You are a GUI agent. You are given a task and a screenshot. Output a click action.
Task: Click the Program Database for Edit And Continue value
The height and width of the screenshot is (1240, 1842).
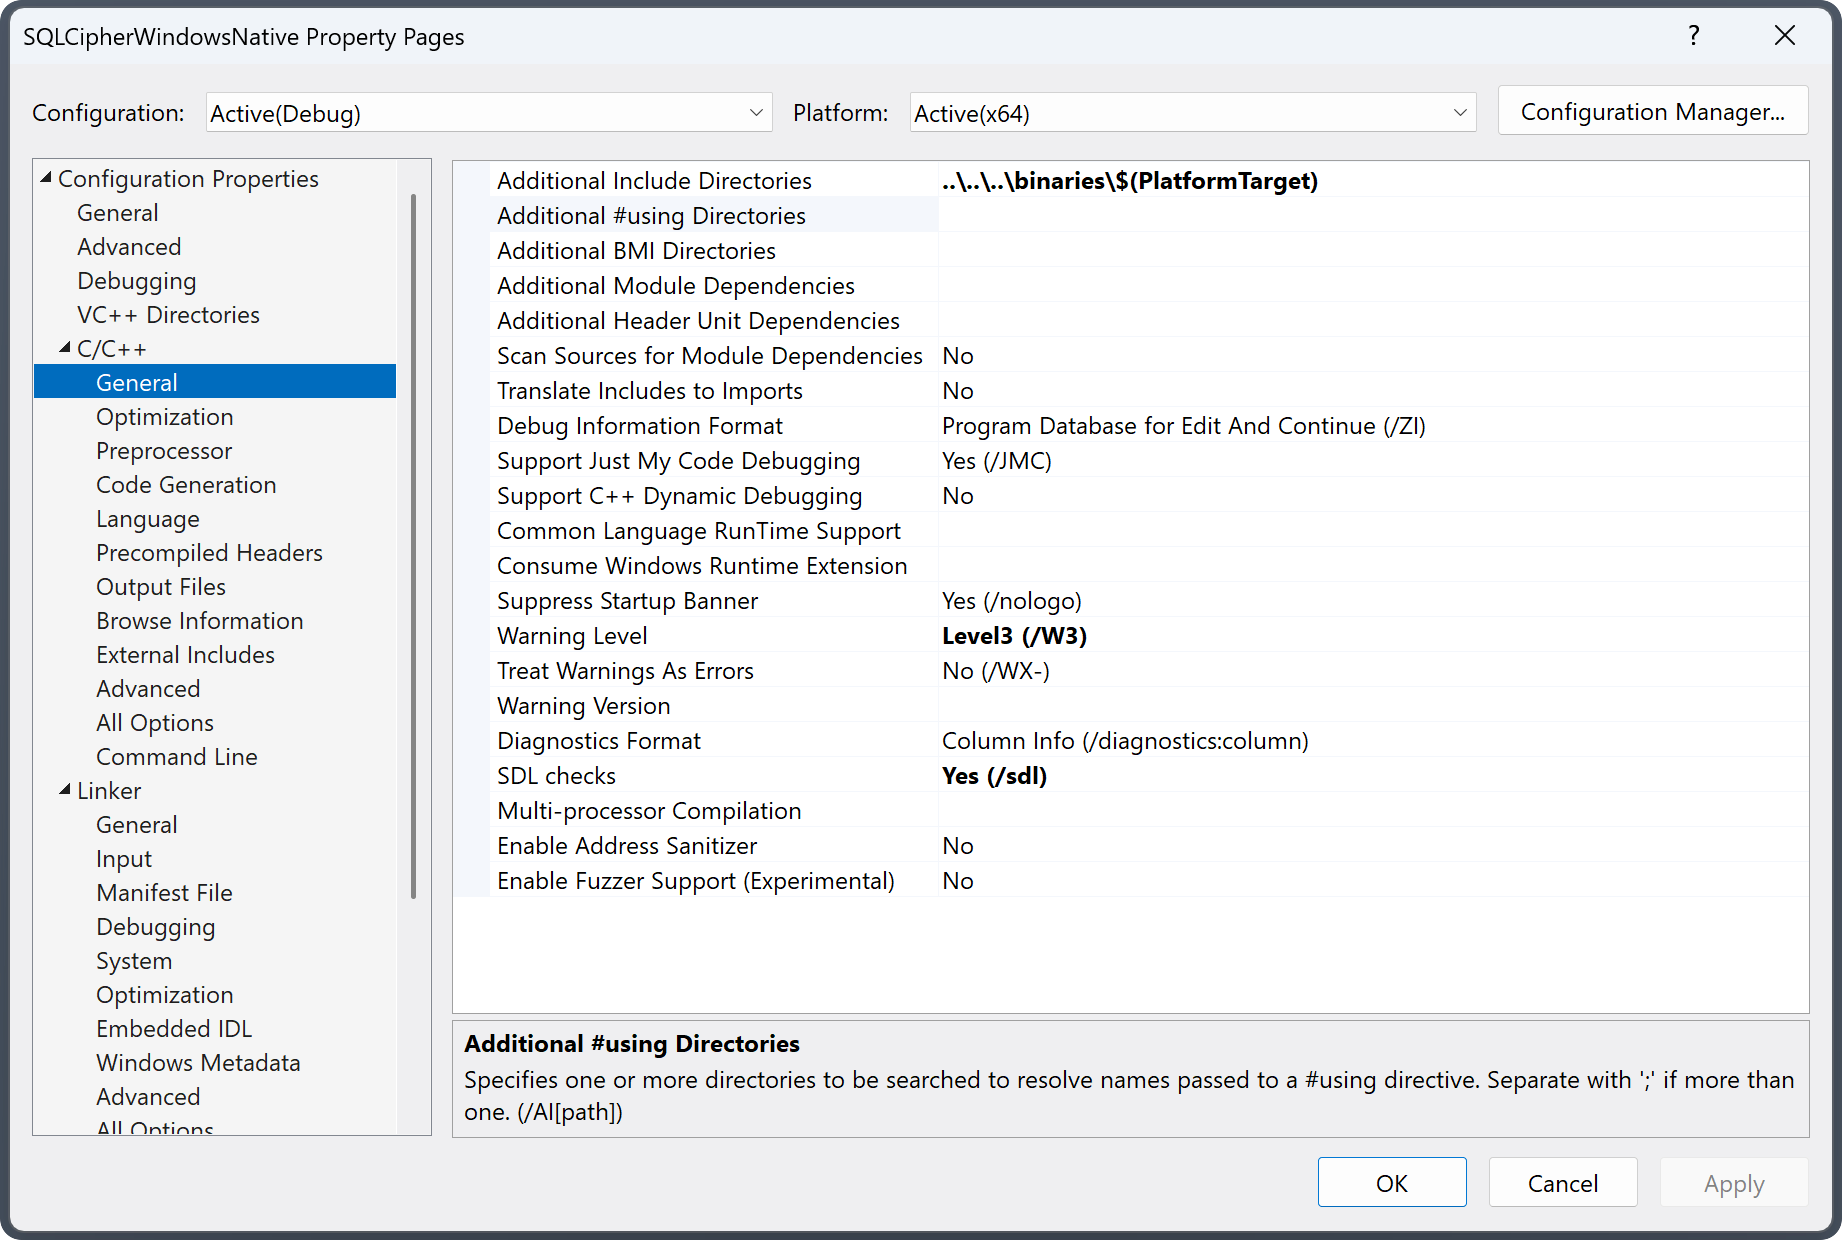(1183, 426)
